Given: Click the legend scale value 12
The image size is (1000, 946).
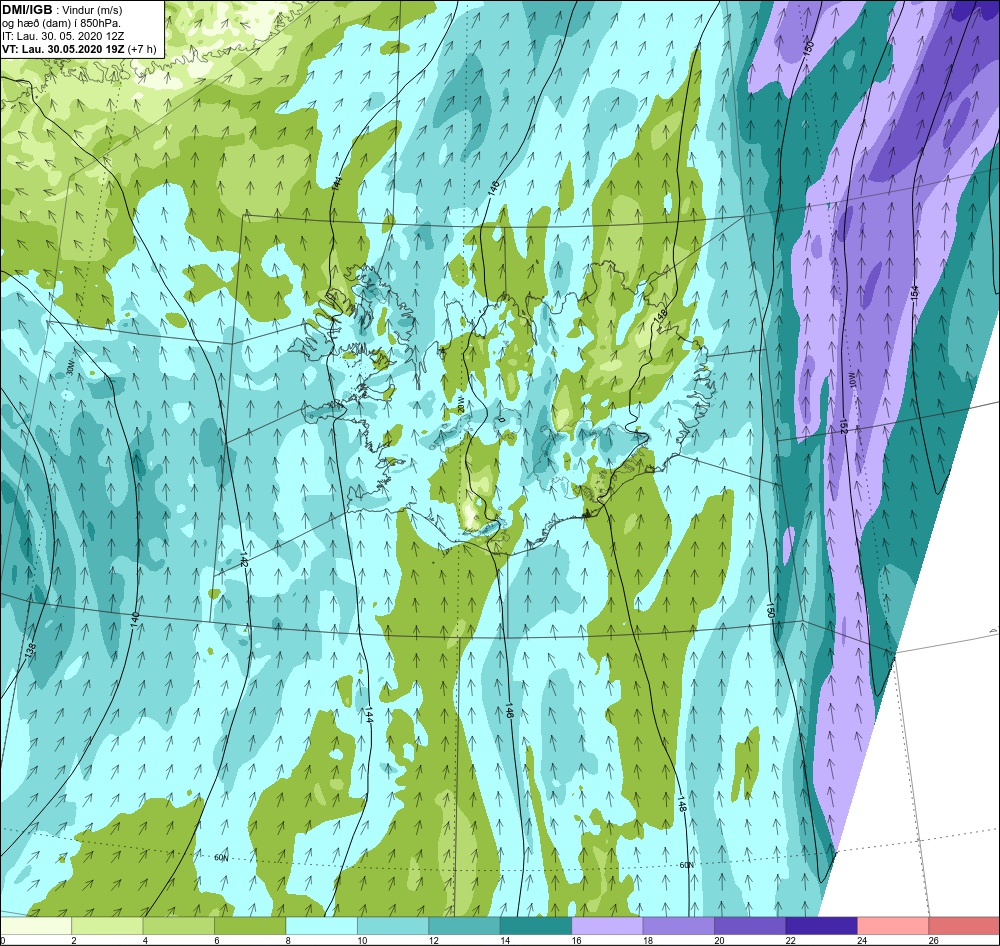Looking at the screenshot, I should click(x=433, y=940).
